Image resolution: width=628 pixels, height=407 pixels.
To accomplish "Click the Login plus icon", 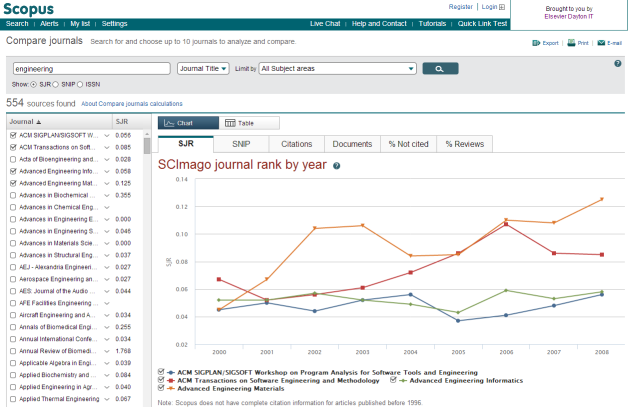I will 502,7.
